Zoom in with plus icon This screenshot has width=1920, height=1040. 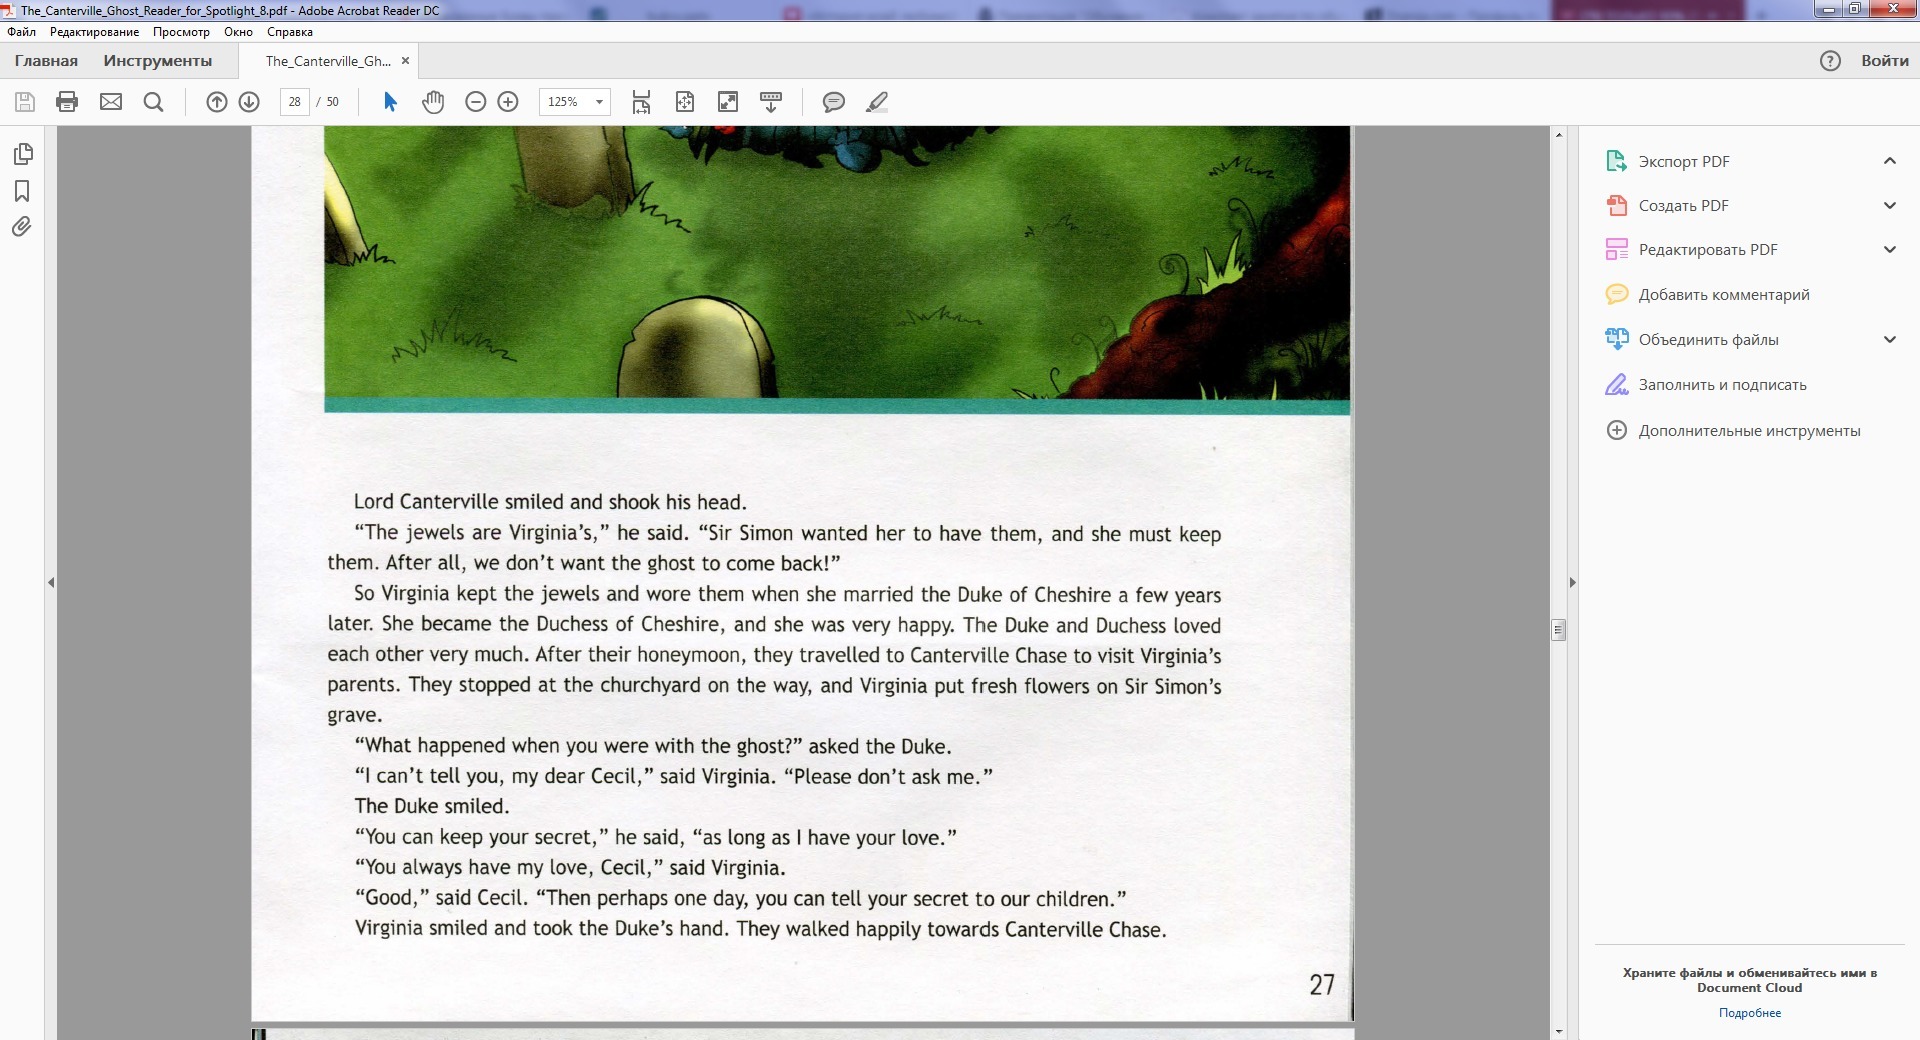pos(508,102)
